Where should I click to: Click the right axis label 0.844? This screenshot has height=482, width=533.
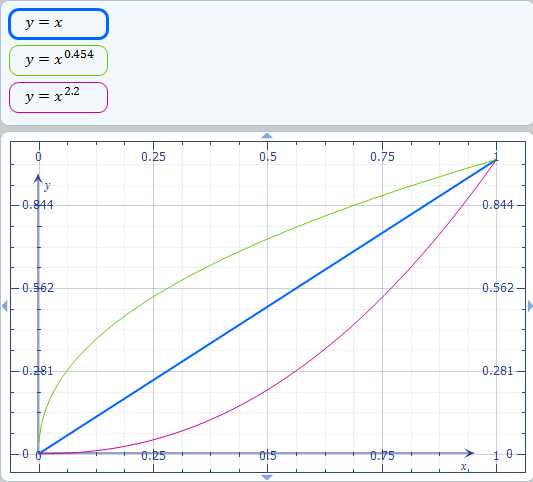498,205
